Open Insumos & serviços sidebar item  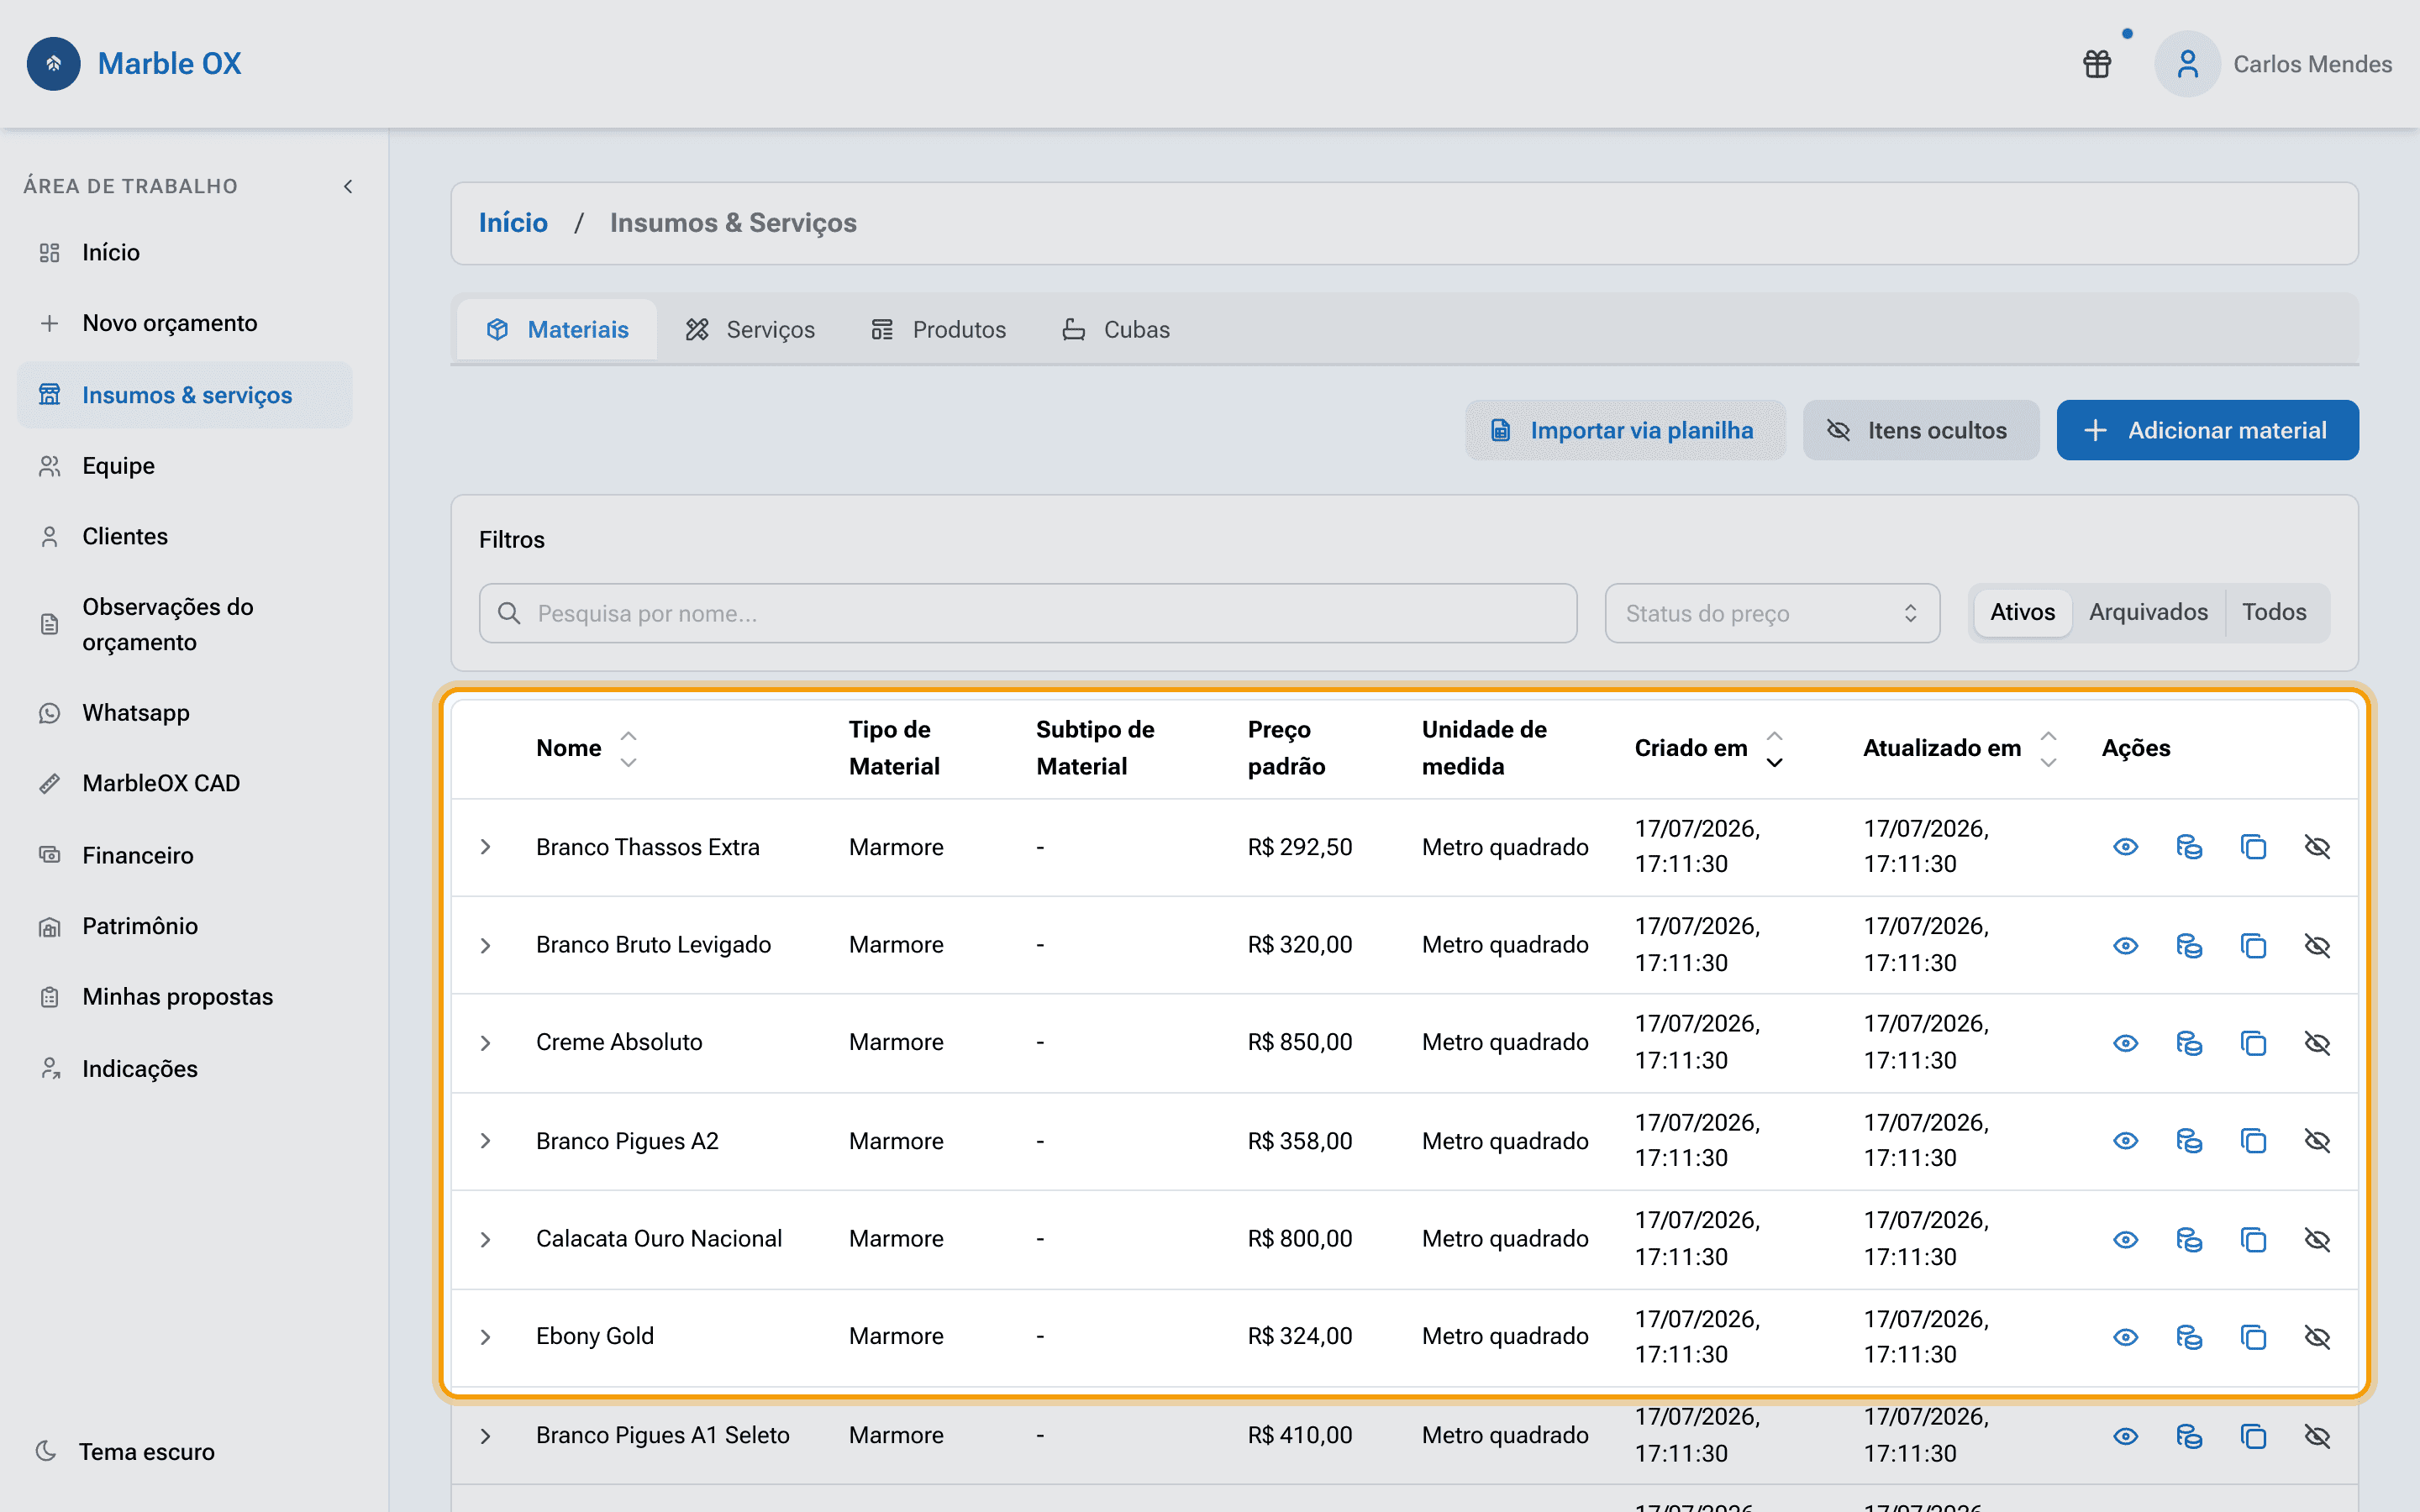click(185, 395)
